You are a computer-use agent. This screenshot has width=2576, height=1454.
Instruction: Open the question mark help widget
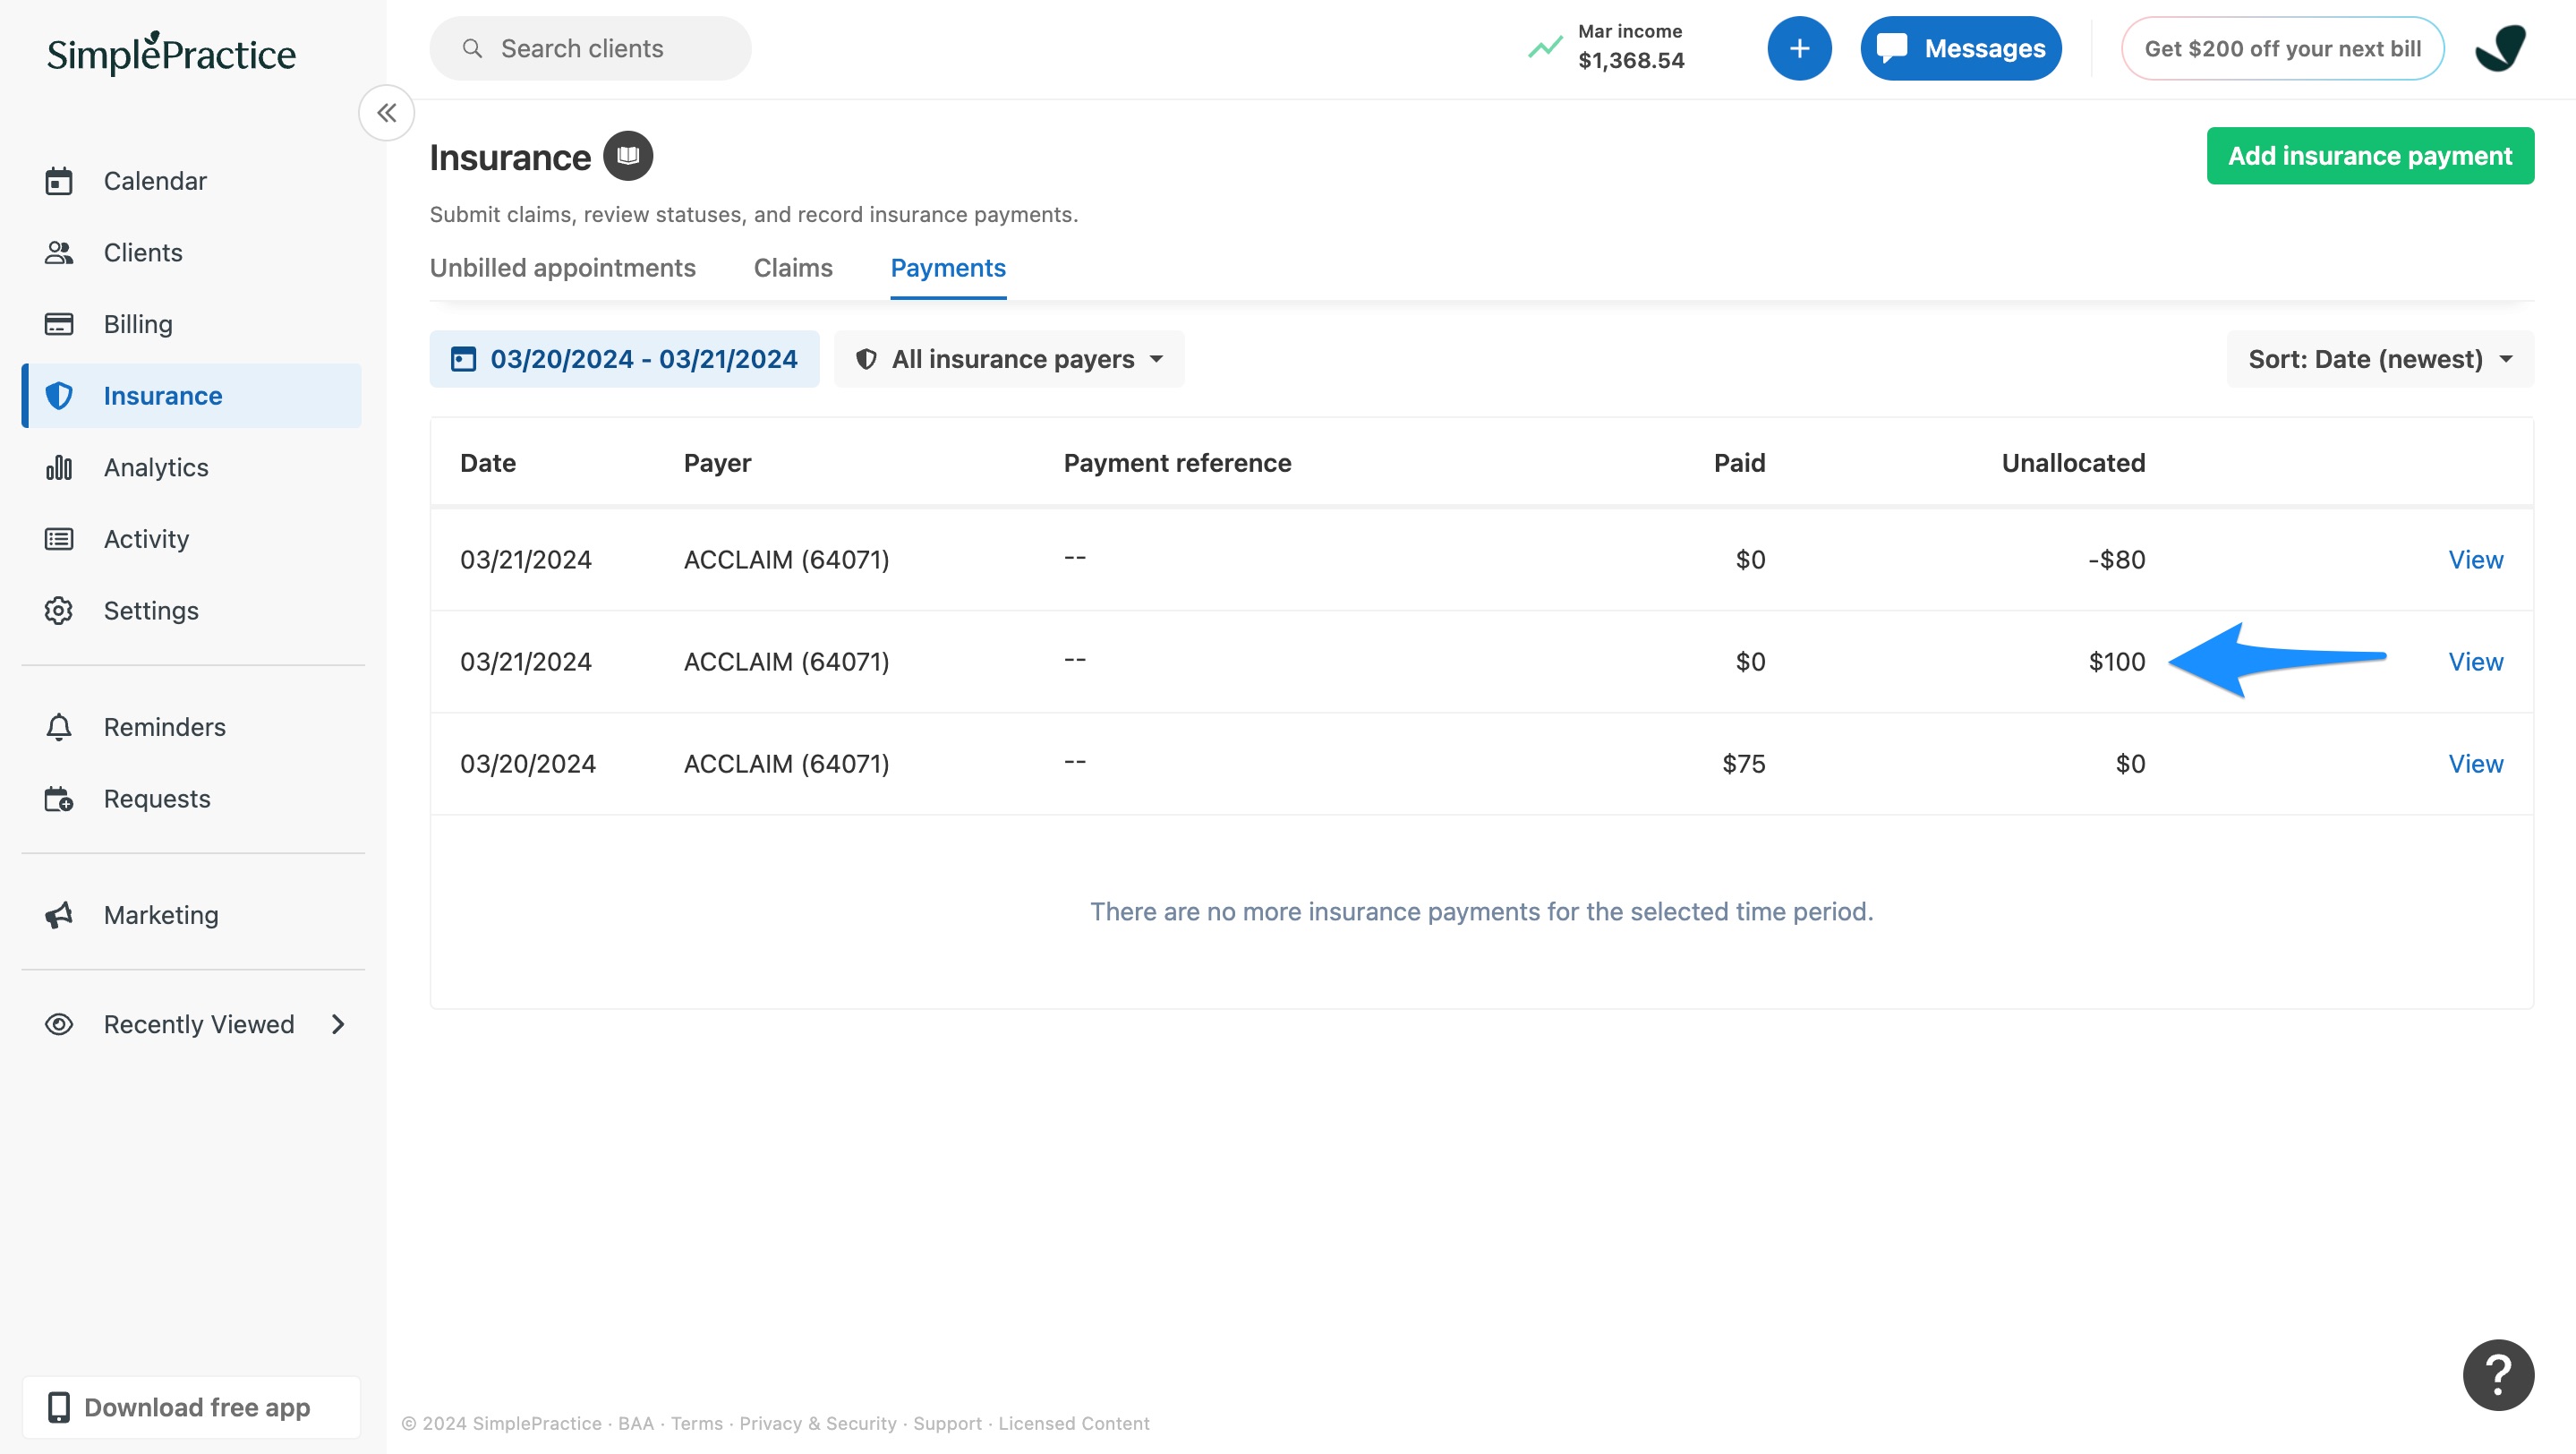click(x=2498, y=1375)
